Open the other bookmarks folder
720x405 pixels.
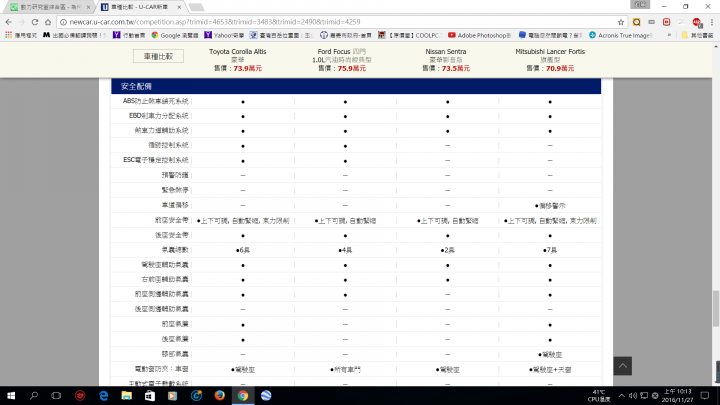[x=698, y=35]
